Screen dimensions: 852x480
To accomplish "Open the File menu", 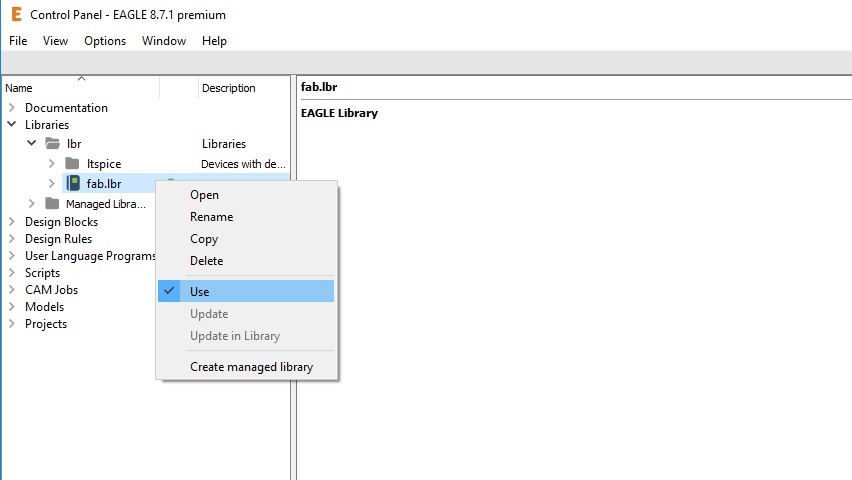I will (18, 41).
